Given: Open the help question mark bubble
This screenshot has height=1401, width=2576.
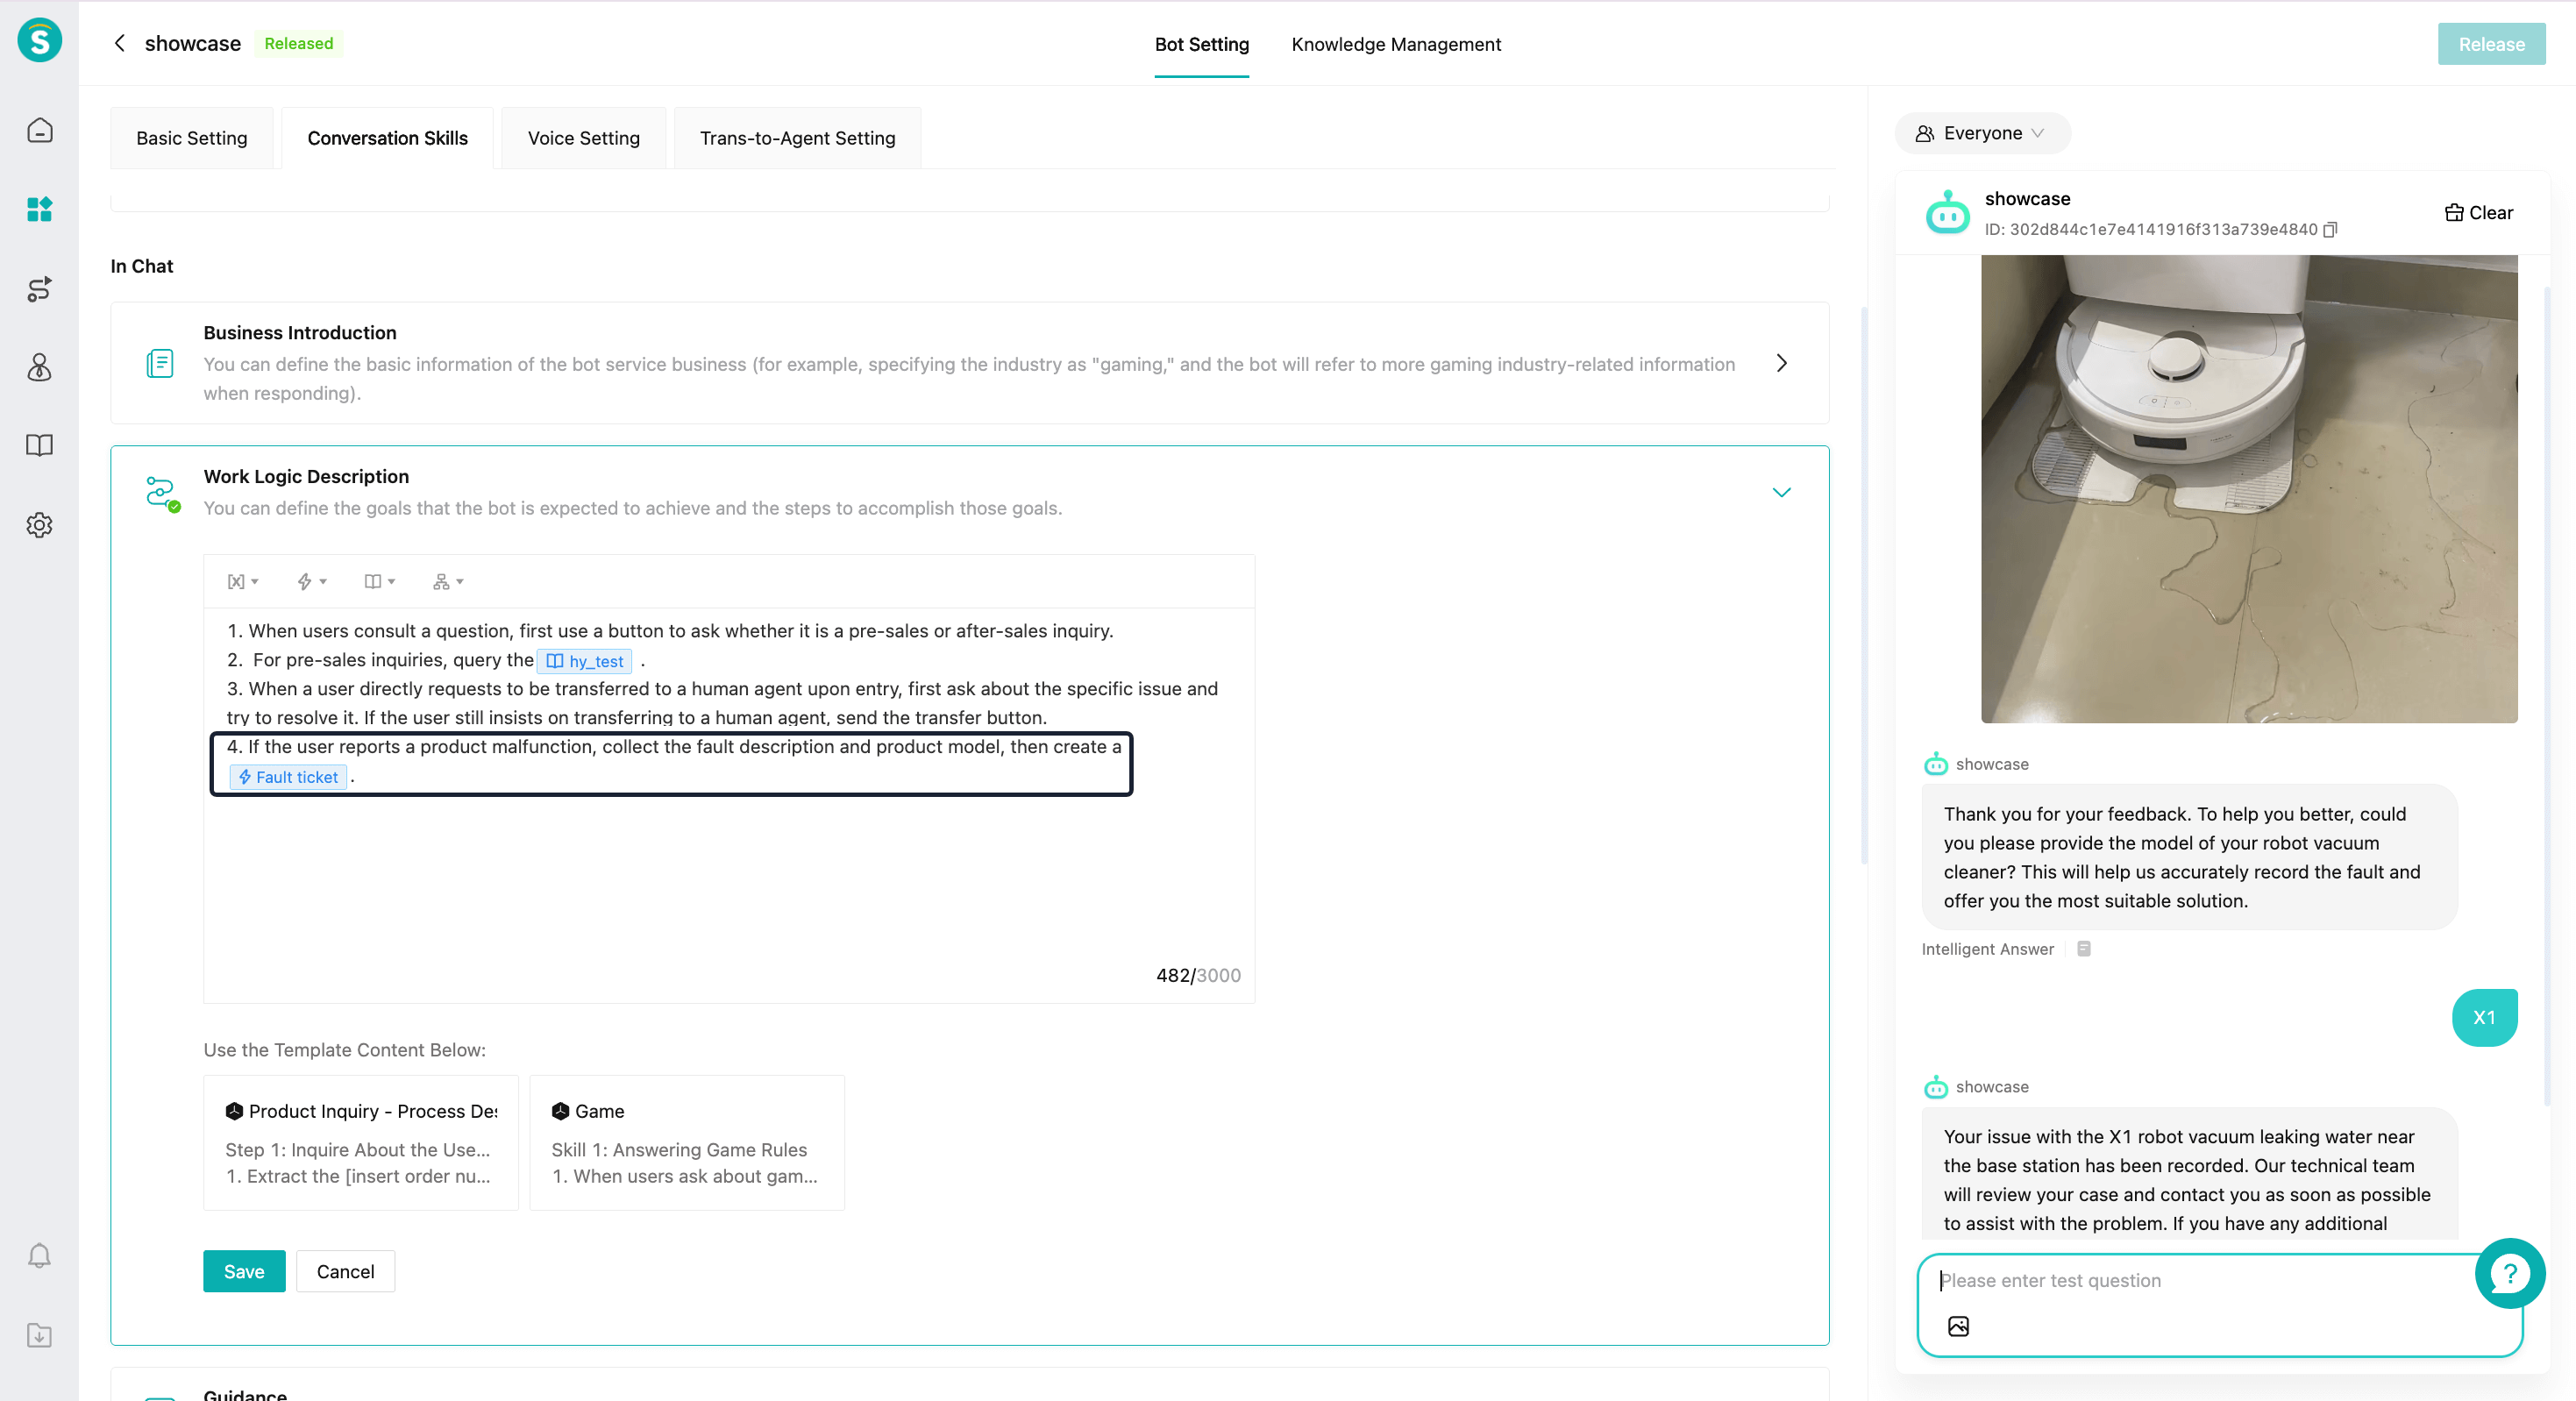Looking at the screenshot, I should click(x=2509, y=1273).
